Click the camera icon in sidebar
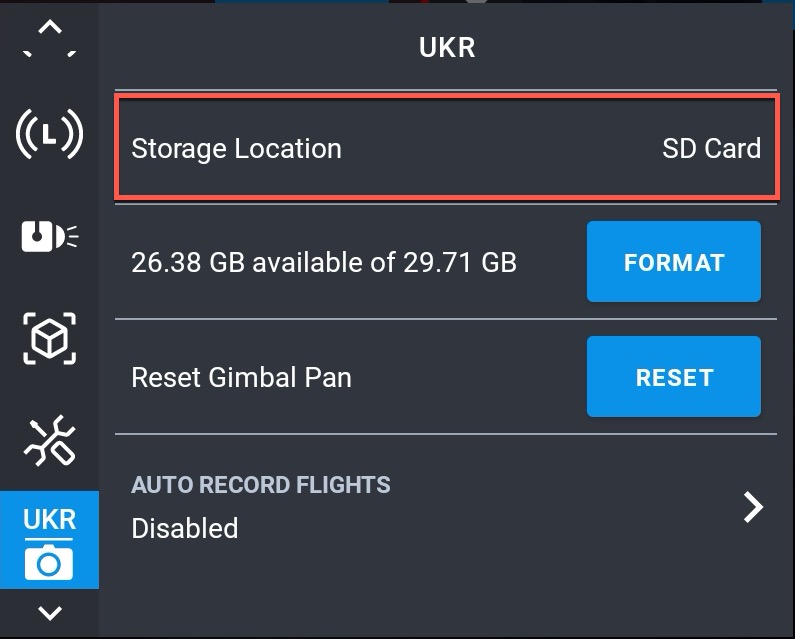This screenshot has height=639, width=795. coord(49,564)
